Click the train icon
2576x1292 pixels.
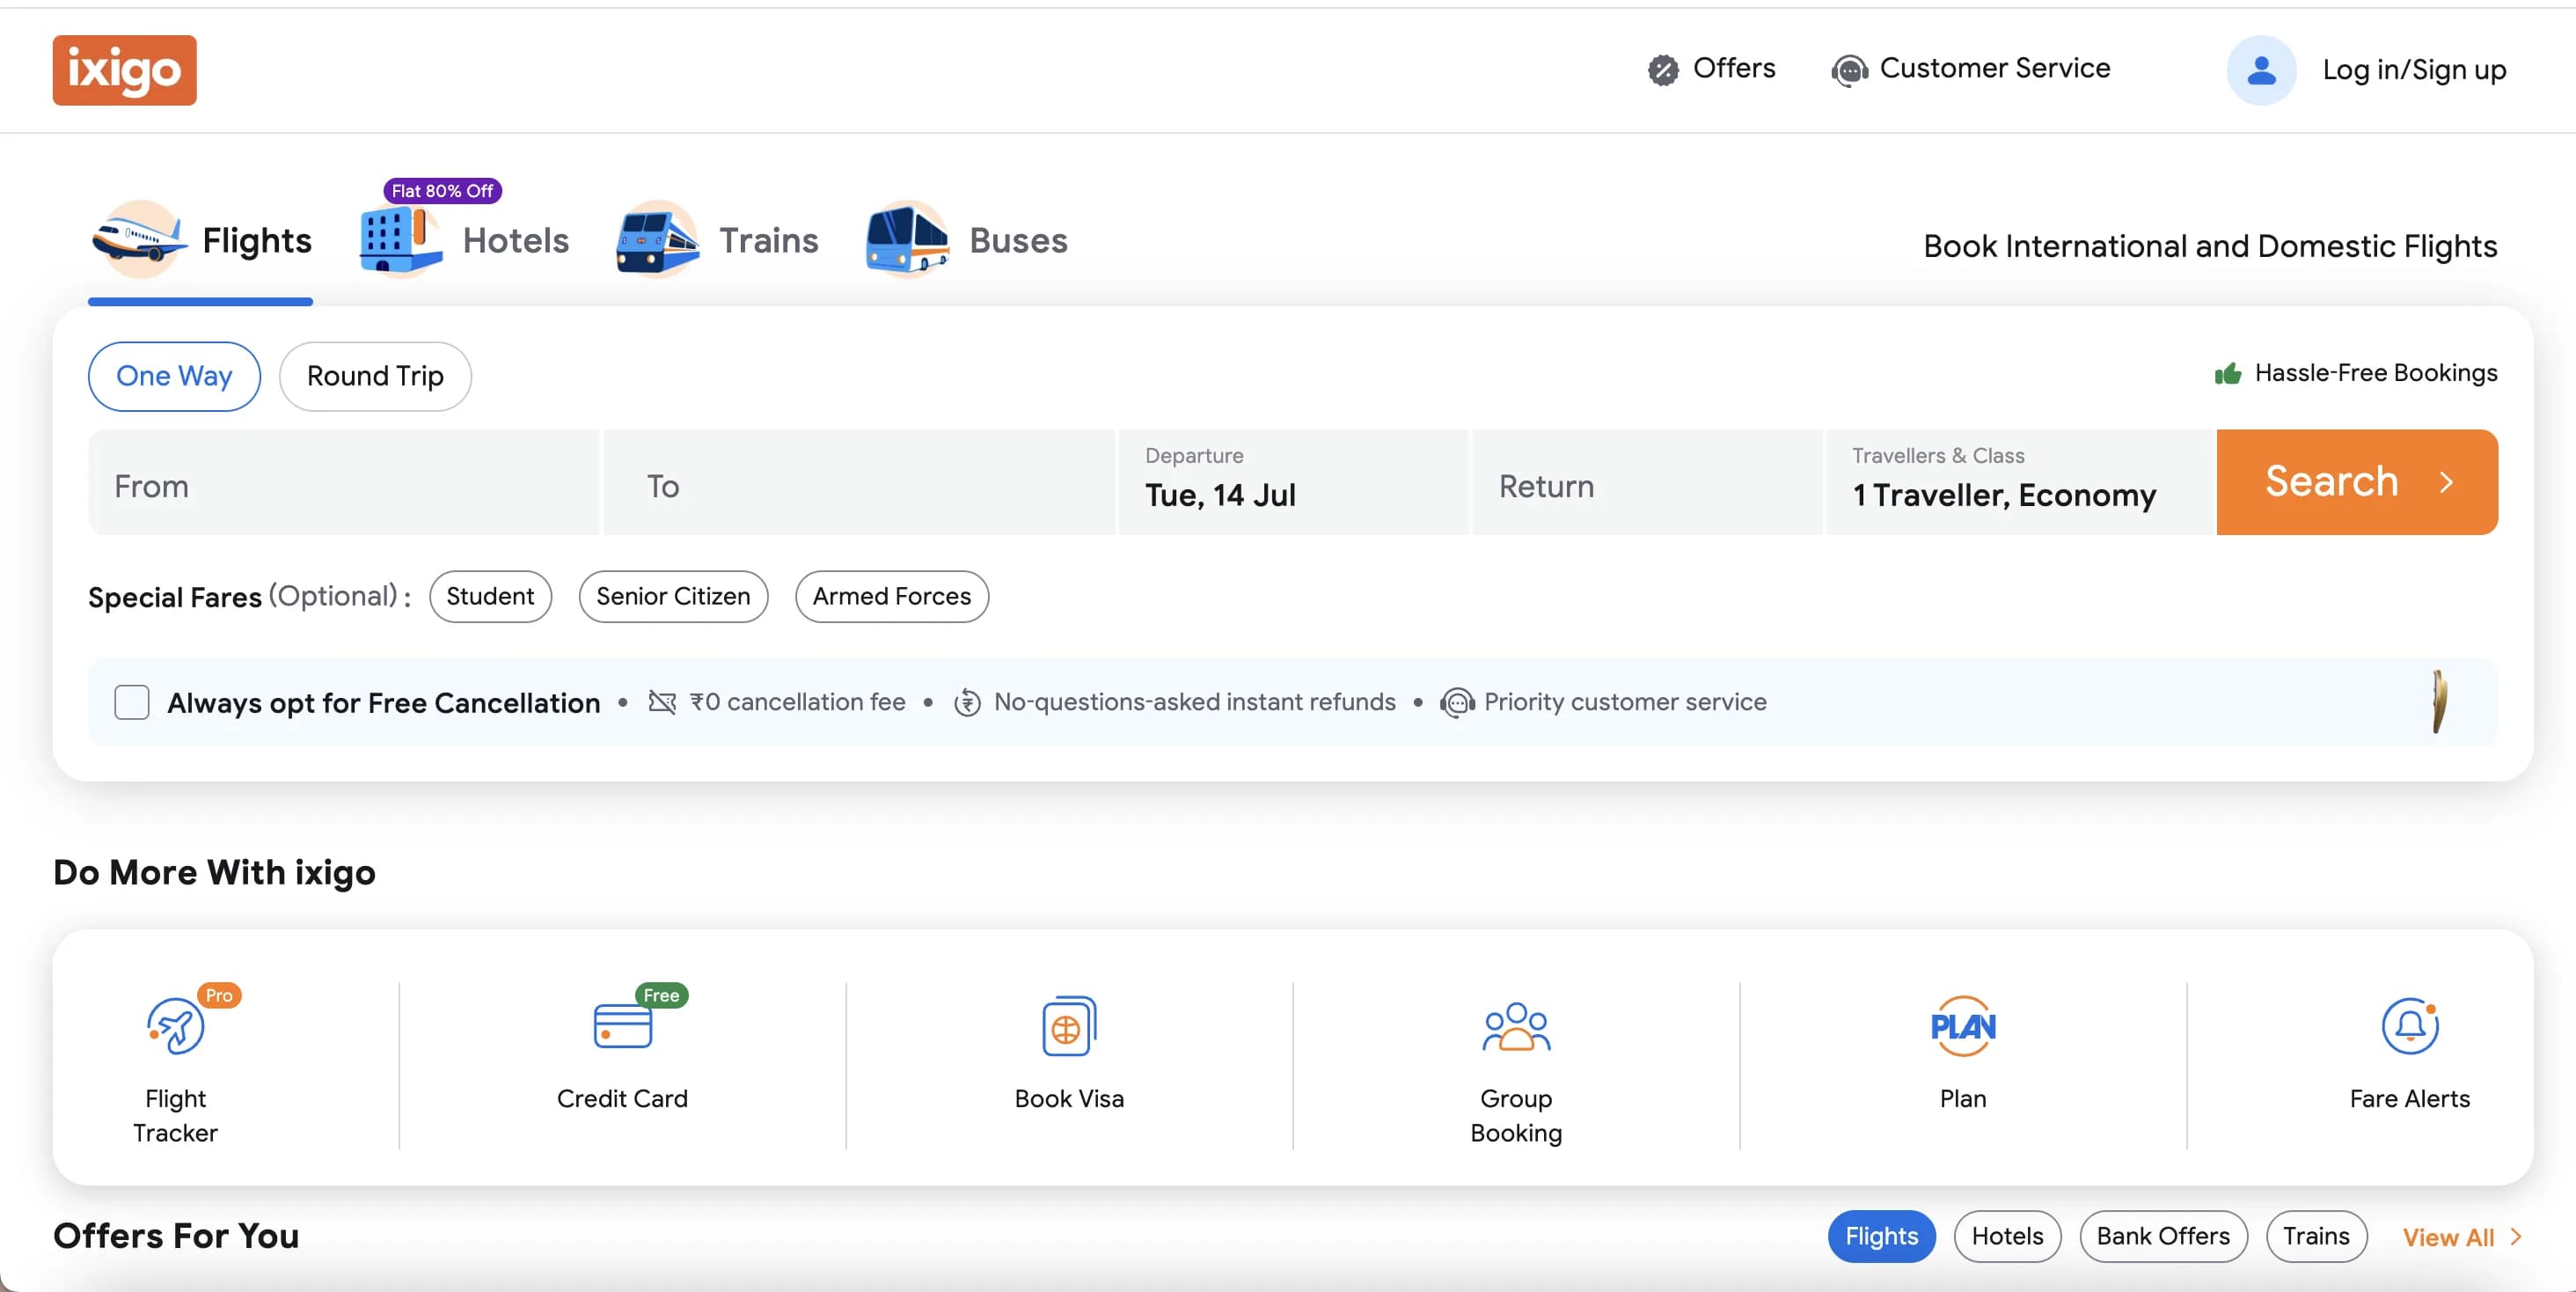pos(657,239)
